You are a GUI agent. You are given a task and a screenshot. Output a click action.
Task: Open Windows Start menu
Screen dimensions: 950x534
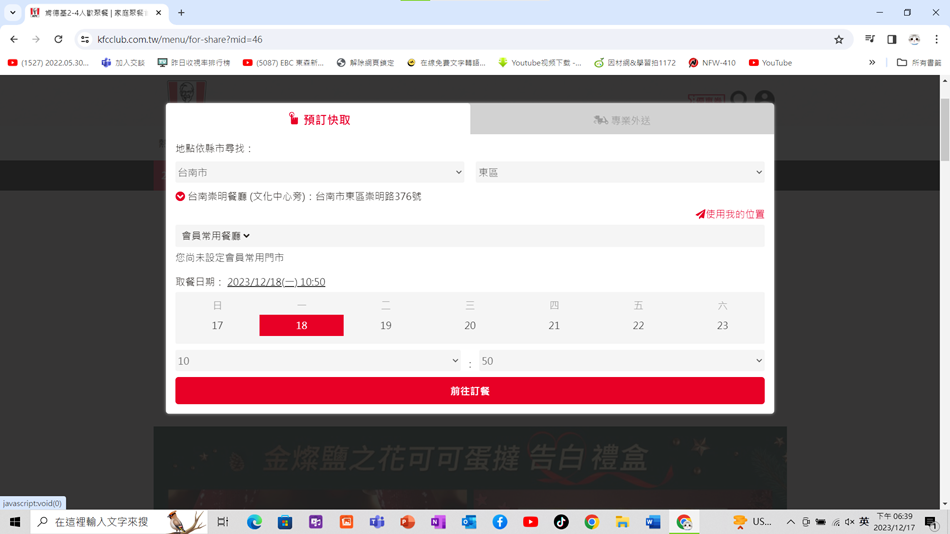coord(15,522)
